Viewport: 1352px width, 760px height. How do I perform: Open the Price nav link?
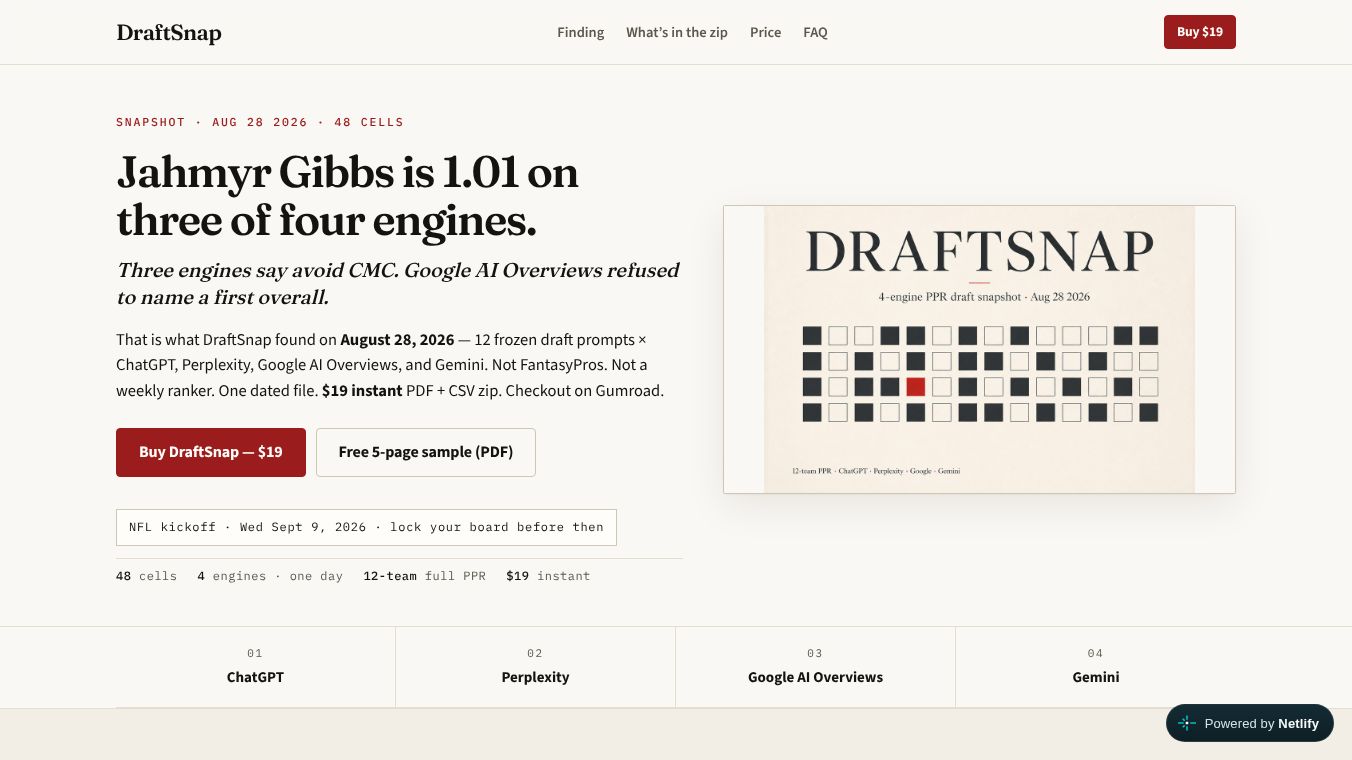click(766, 32)
